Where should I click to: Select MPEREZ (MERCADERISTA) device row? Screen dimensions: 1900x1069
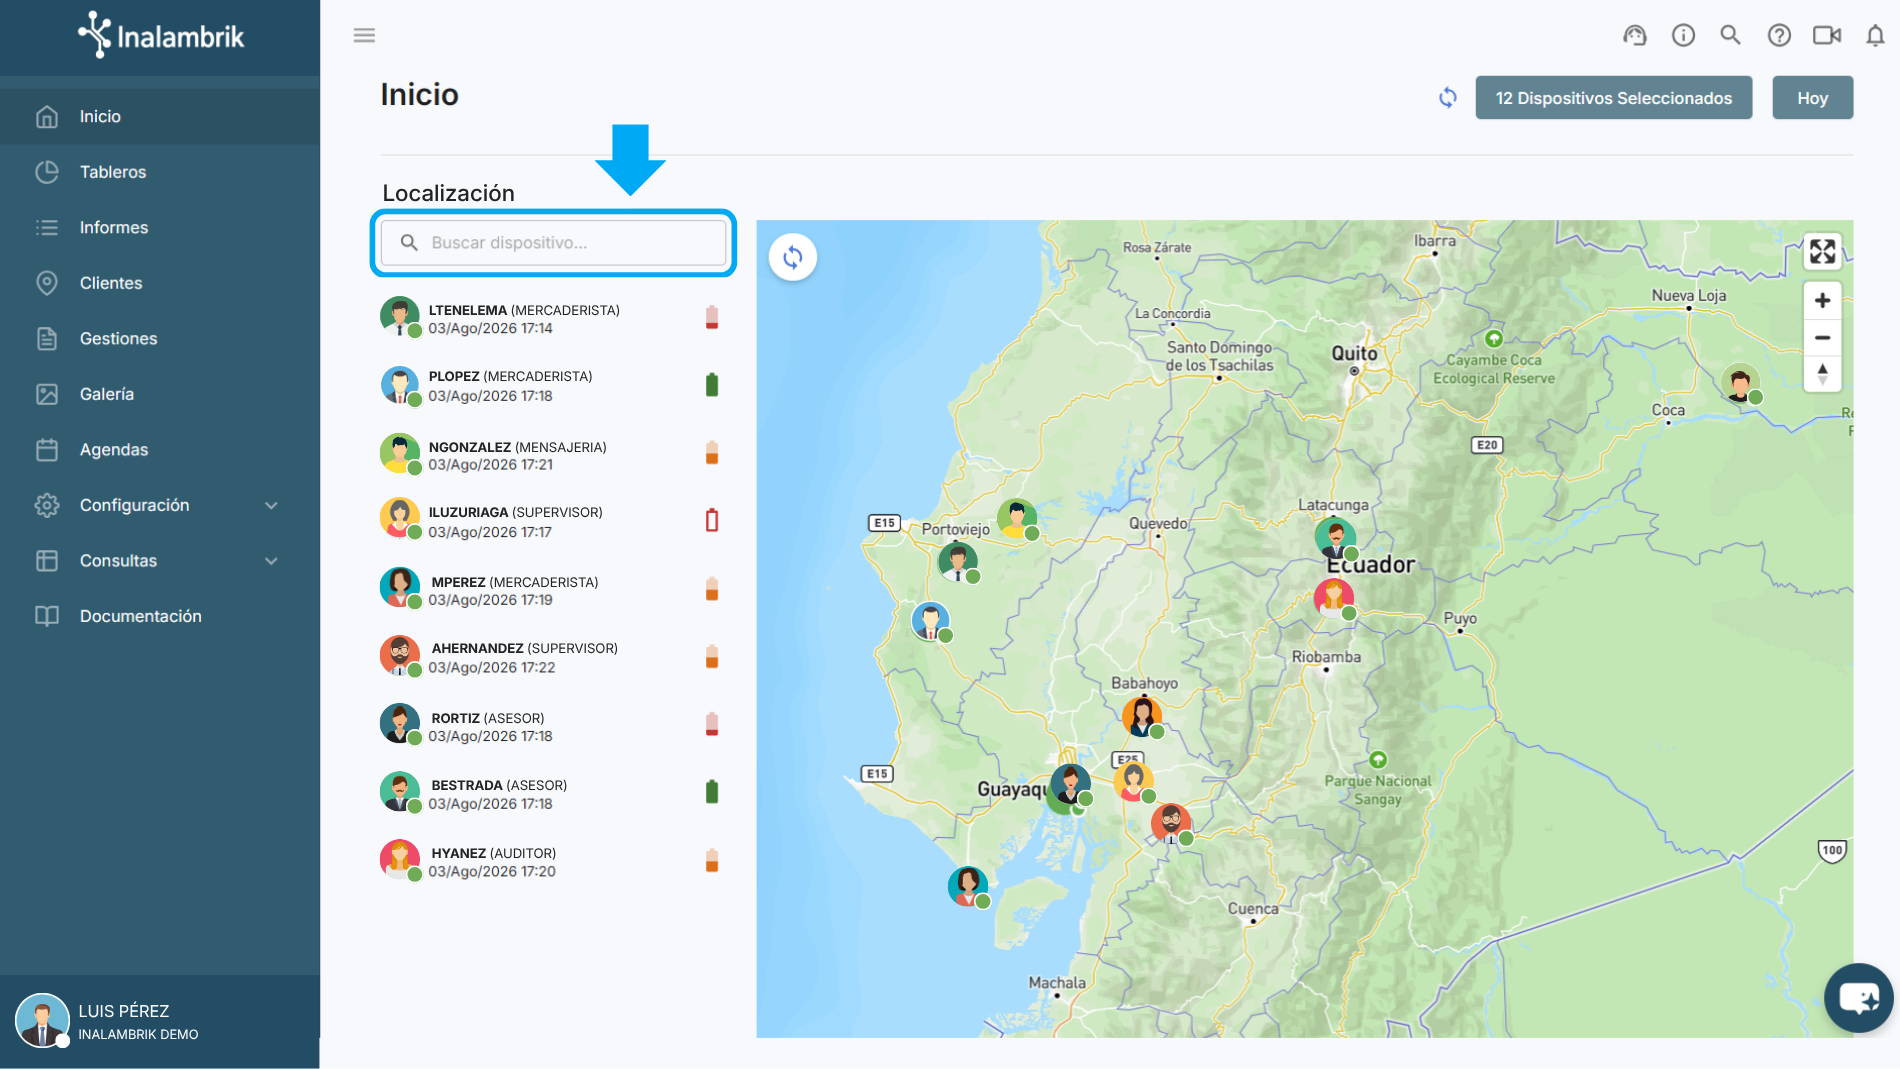(x=551, y=590)
